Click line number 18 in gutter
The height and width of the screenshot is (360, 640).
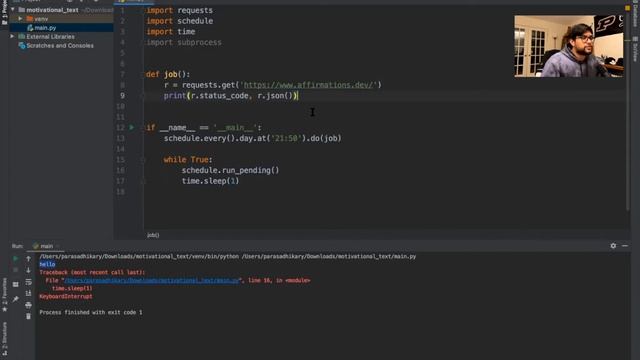click(x=120, y=191)
